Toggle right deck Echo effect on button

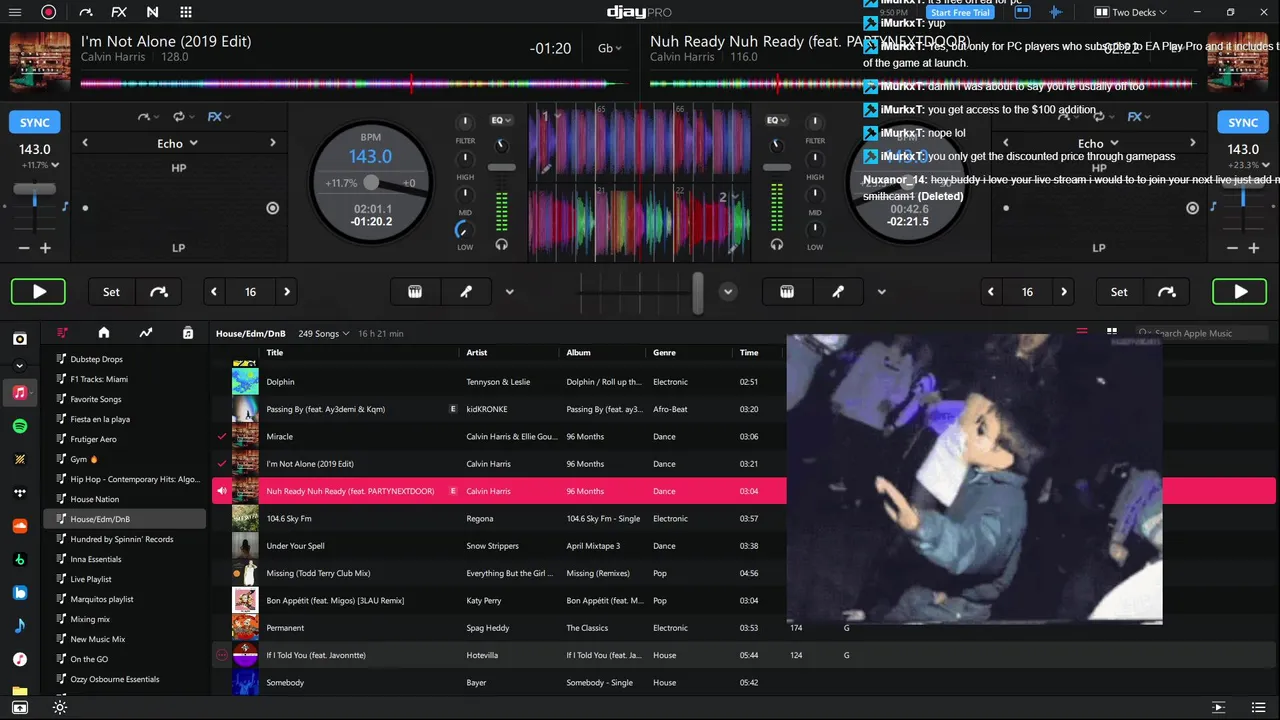point(1192,208)
